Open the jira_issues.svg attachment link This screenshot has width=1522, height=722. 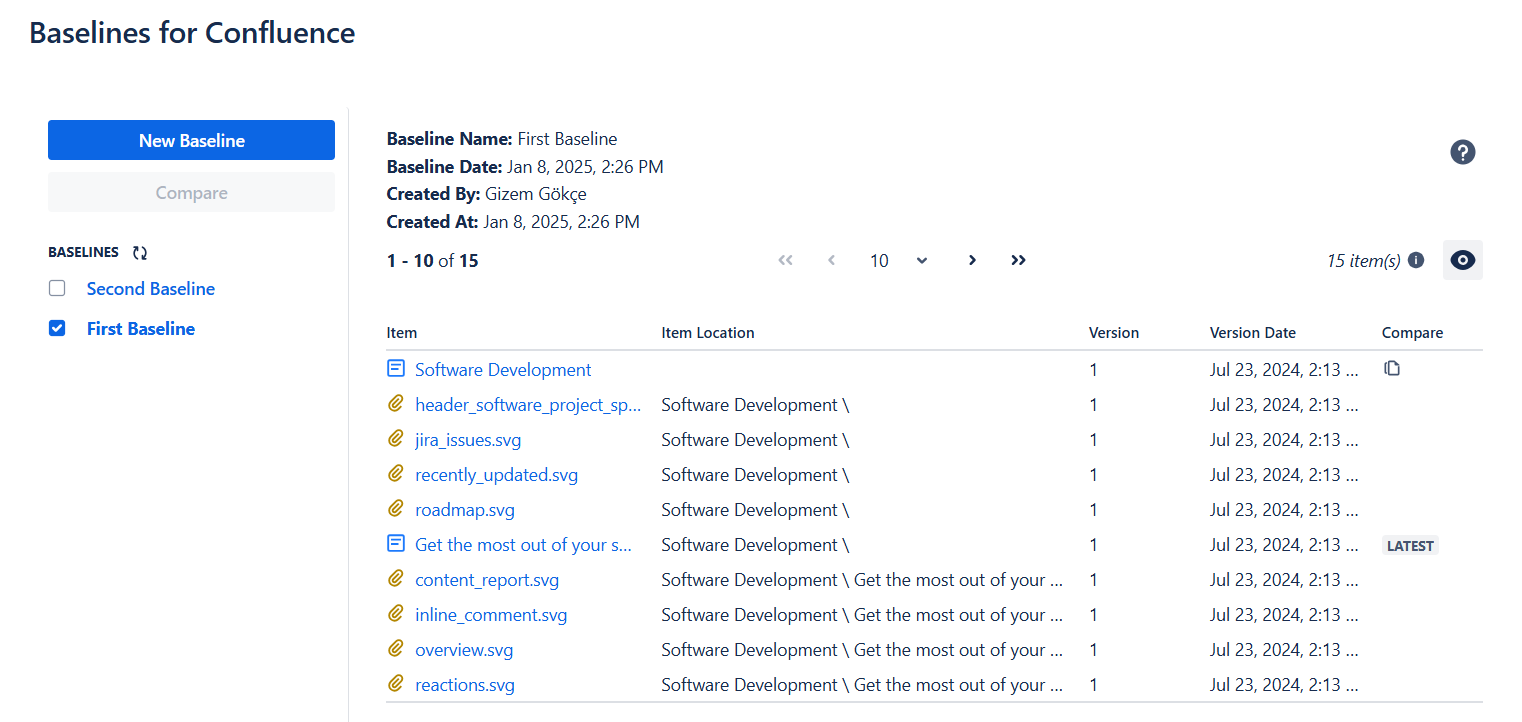(467, 439)
